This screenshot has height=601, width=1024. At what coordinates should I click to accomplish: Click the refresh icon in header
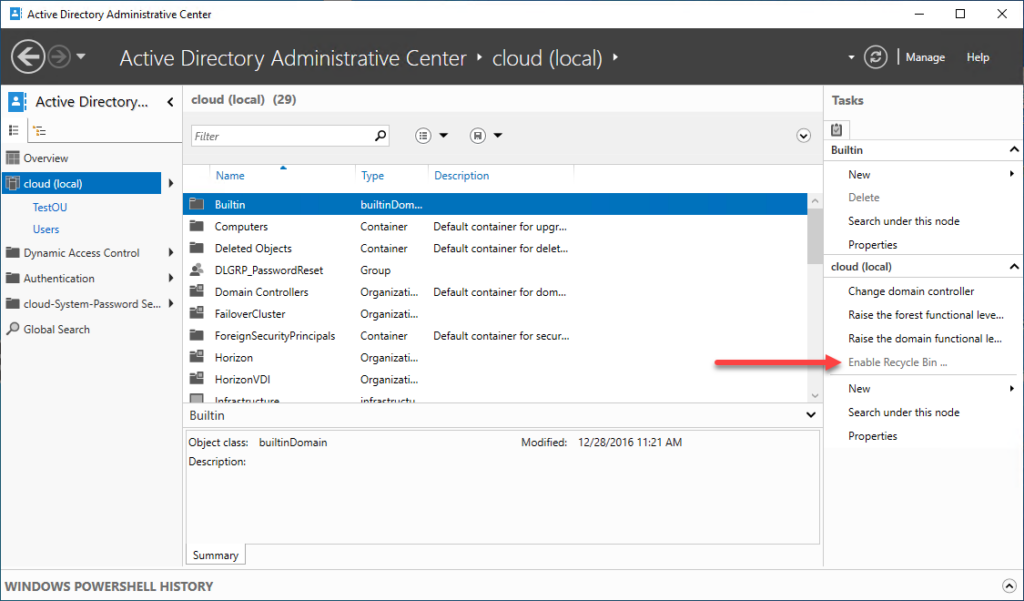(x=875, y=57)
